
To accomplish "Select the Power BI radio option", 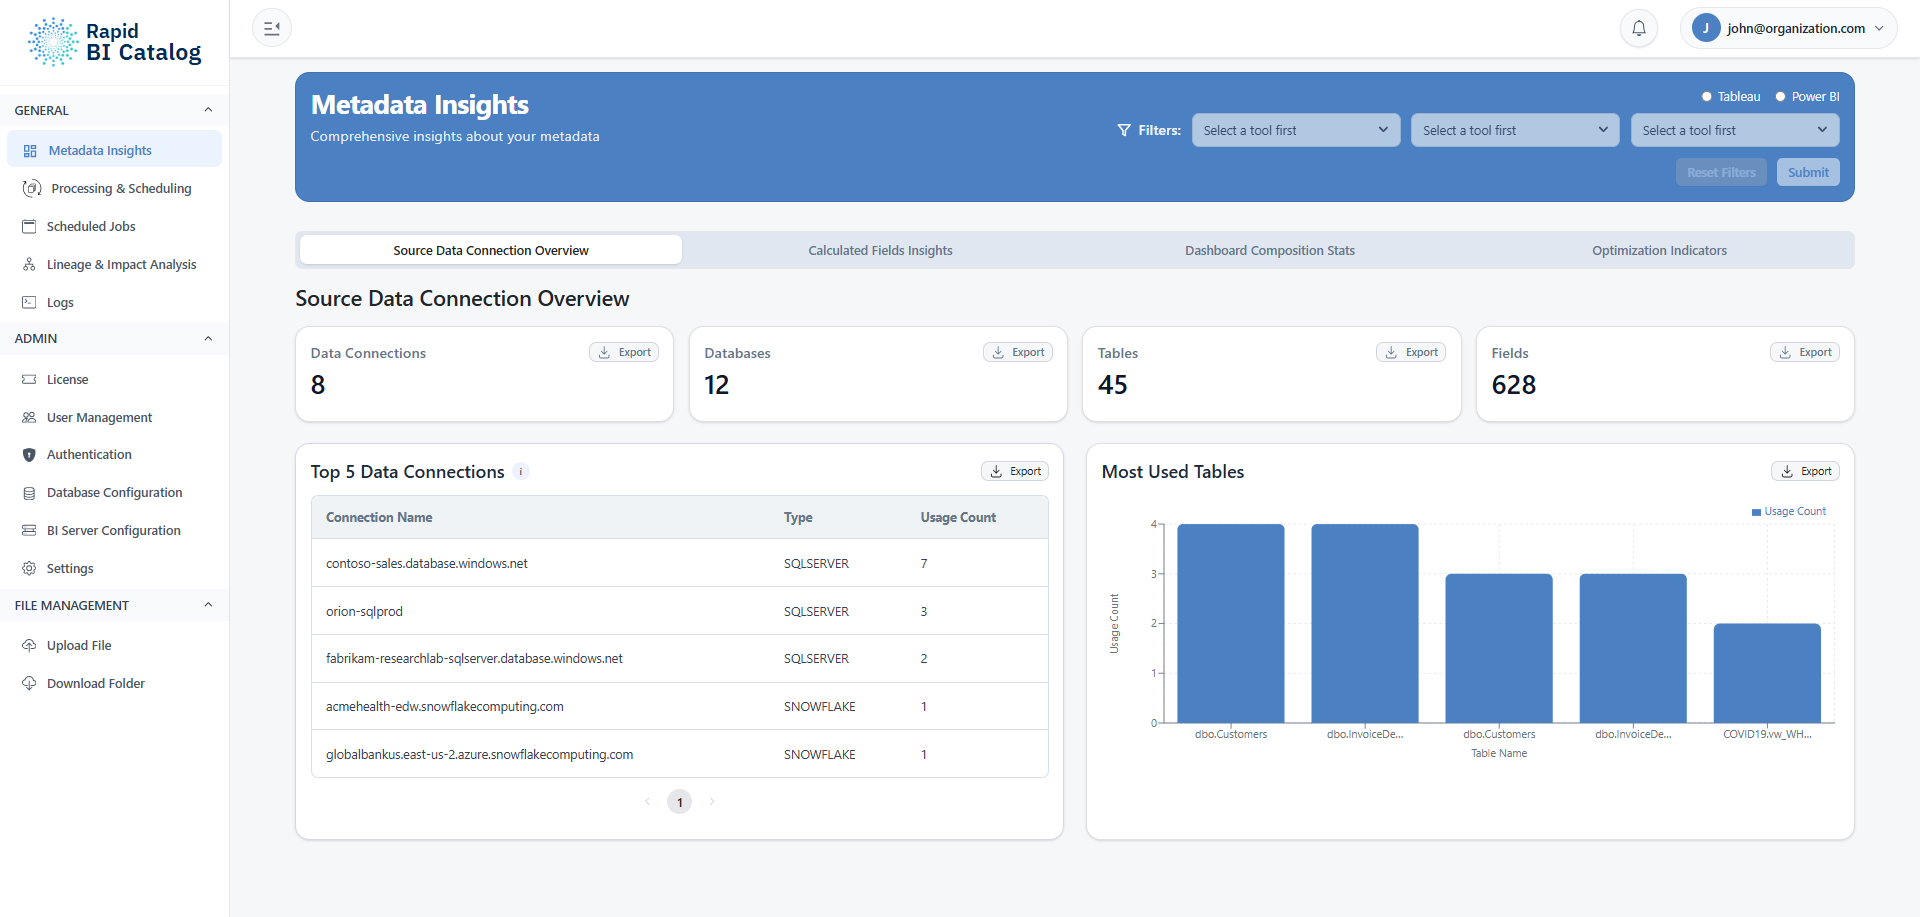I will coord(1780,97).
